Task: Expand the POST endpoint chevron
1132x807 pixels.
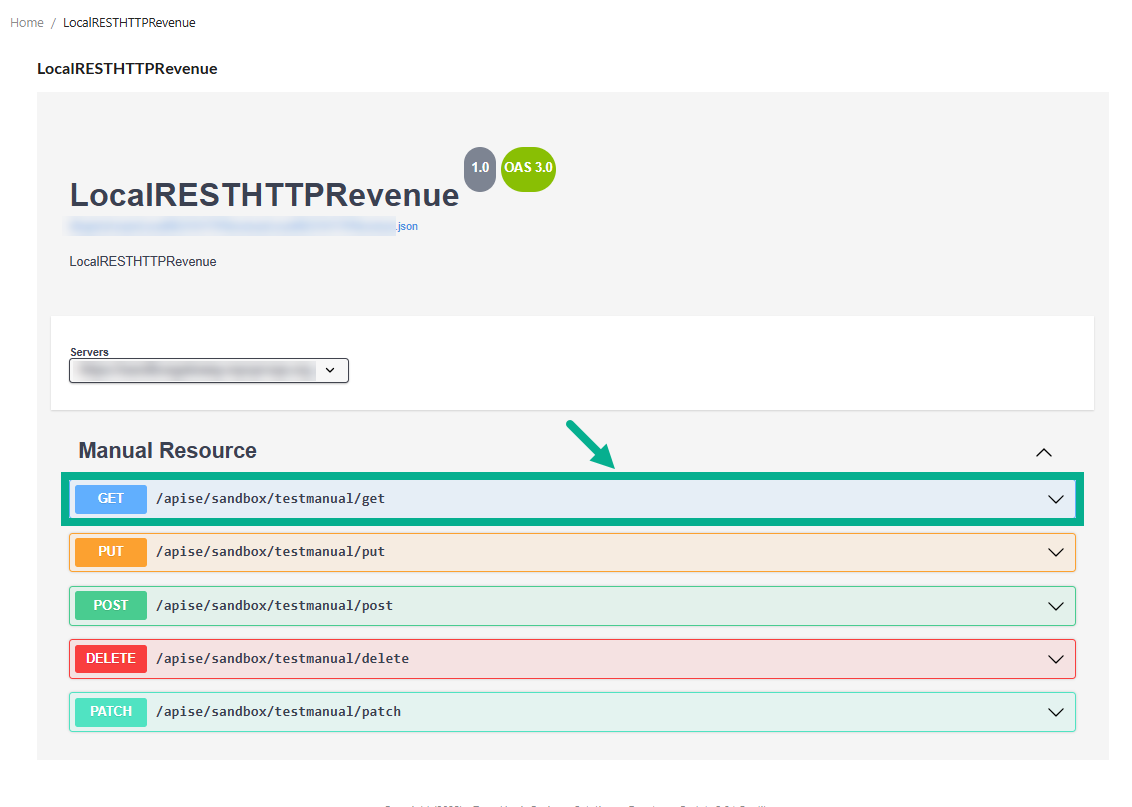Action: 1055,606
